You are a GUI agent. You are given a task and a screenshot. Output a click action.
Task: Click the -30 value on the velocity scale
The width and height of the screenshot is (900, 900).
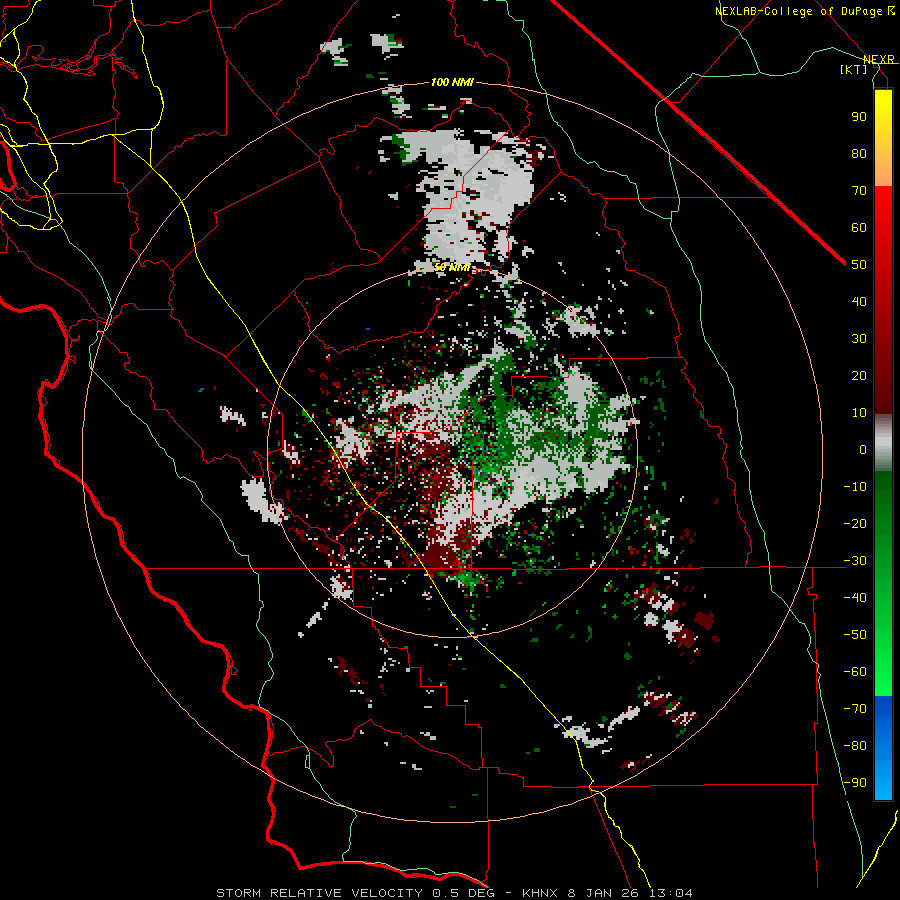855,561
